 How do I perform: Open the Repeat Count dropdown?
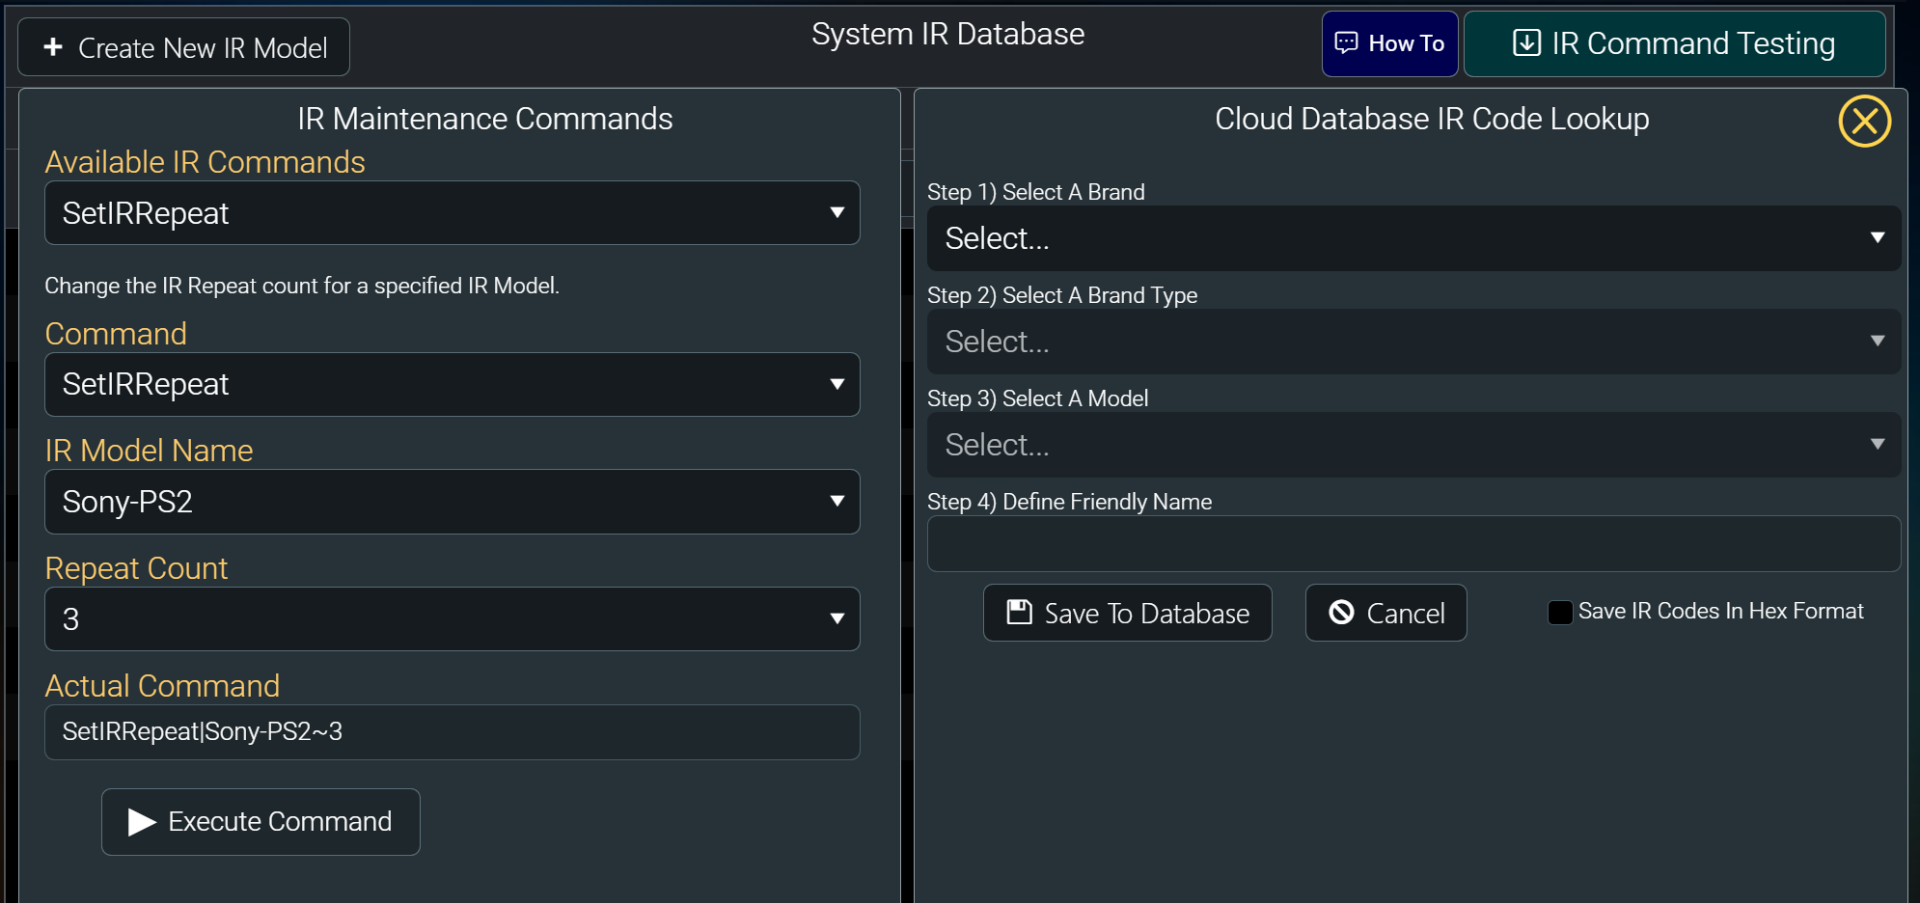(x=452, y=619)
